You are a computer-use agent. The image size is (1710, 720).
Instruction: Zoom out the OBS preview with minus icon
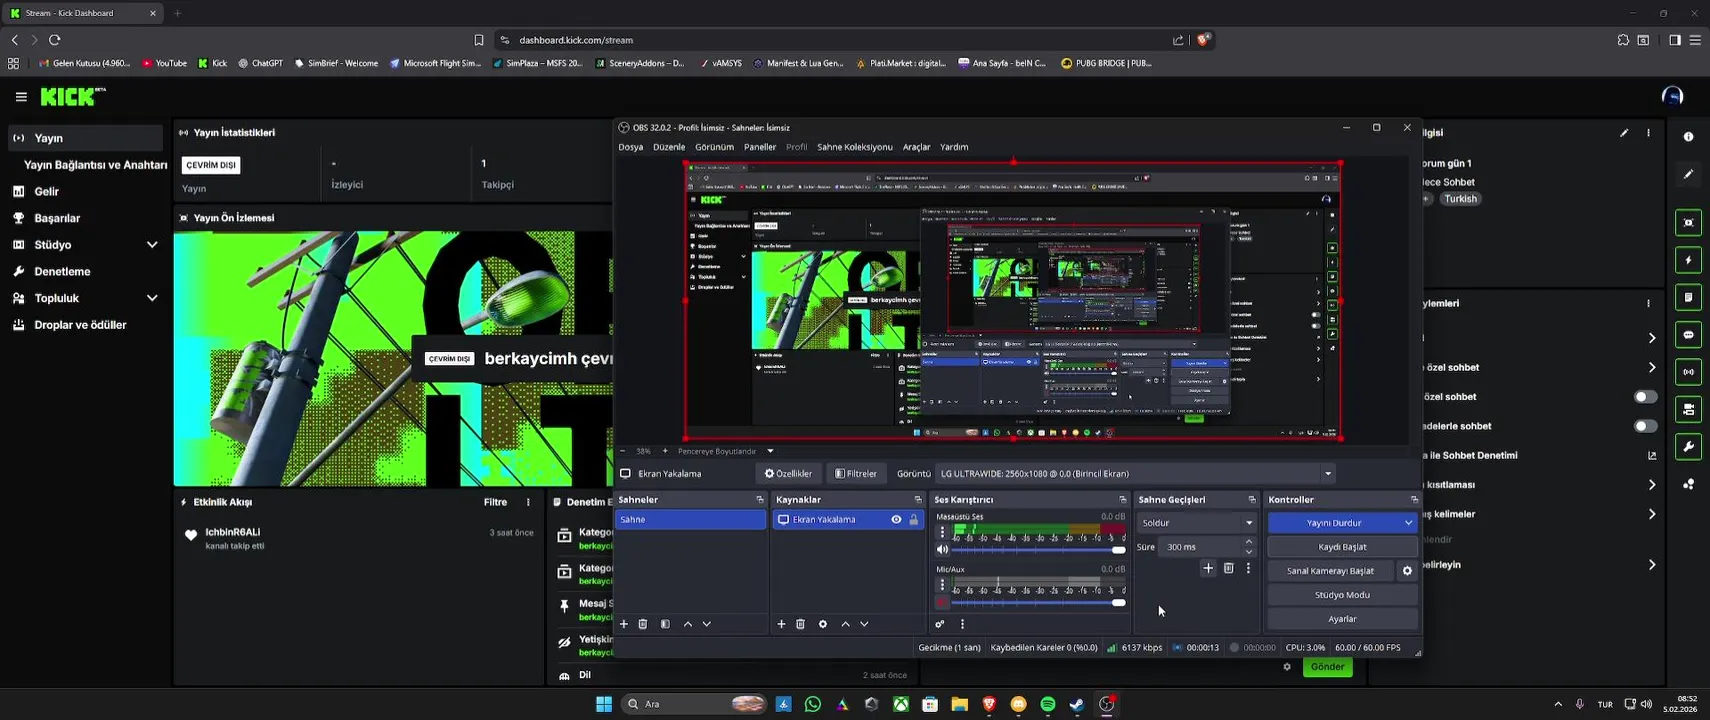[622, 451]
